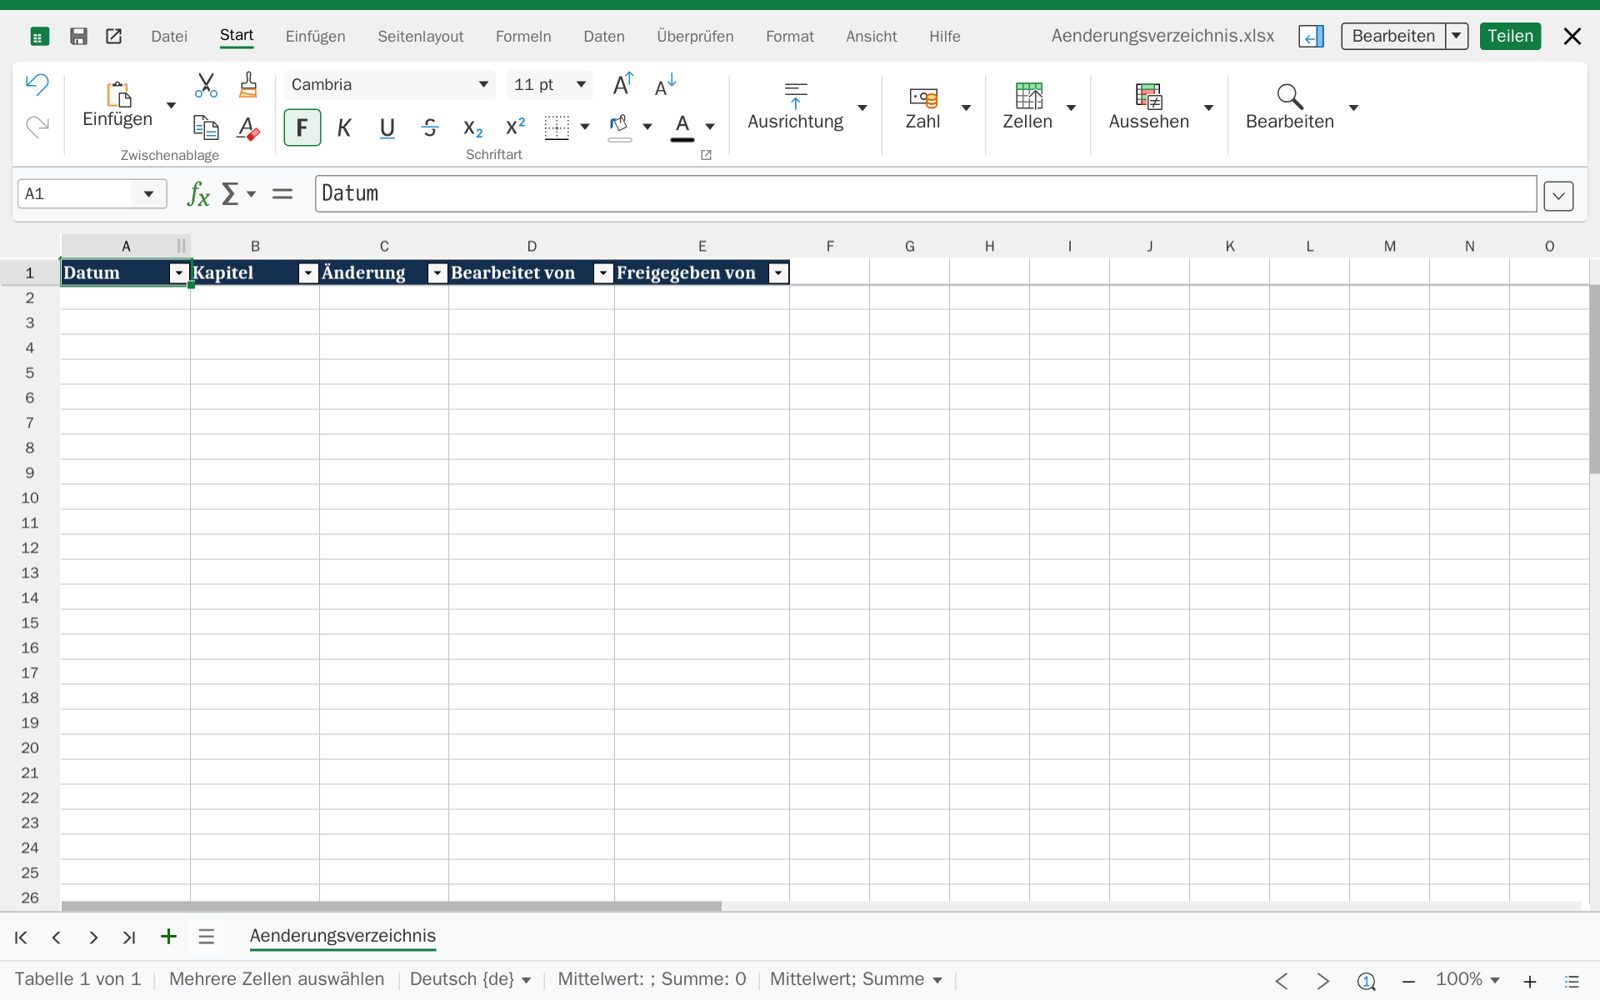Switch to the Daten tab

(x=604, y=36)
